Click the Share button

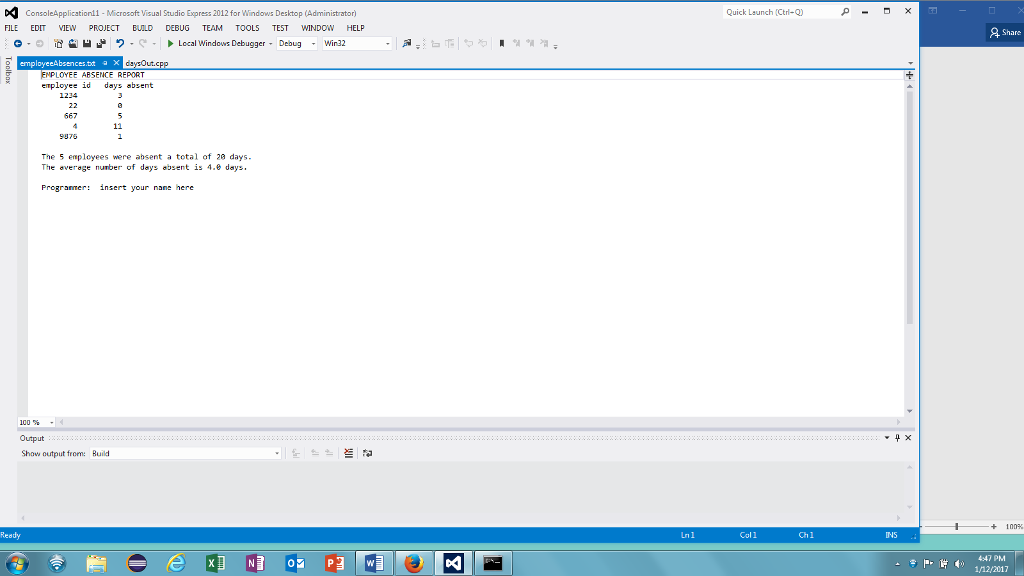[1008, 31]
